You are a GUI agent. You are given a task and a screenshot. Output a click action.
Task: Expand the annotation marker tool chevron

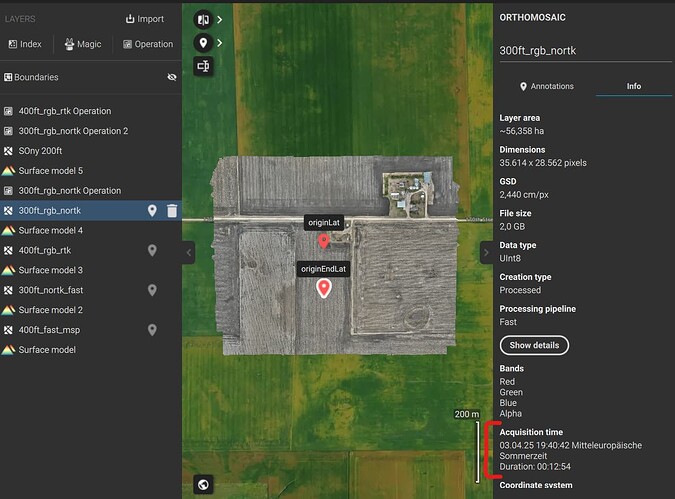(x=220, y=43)
